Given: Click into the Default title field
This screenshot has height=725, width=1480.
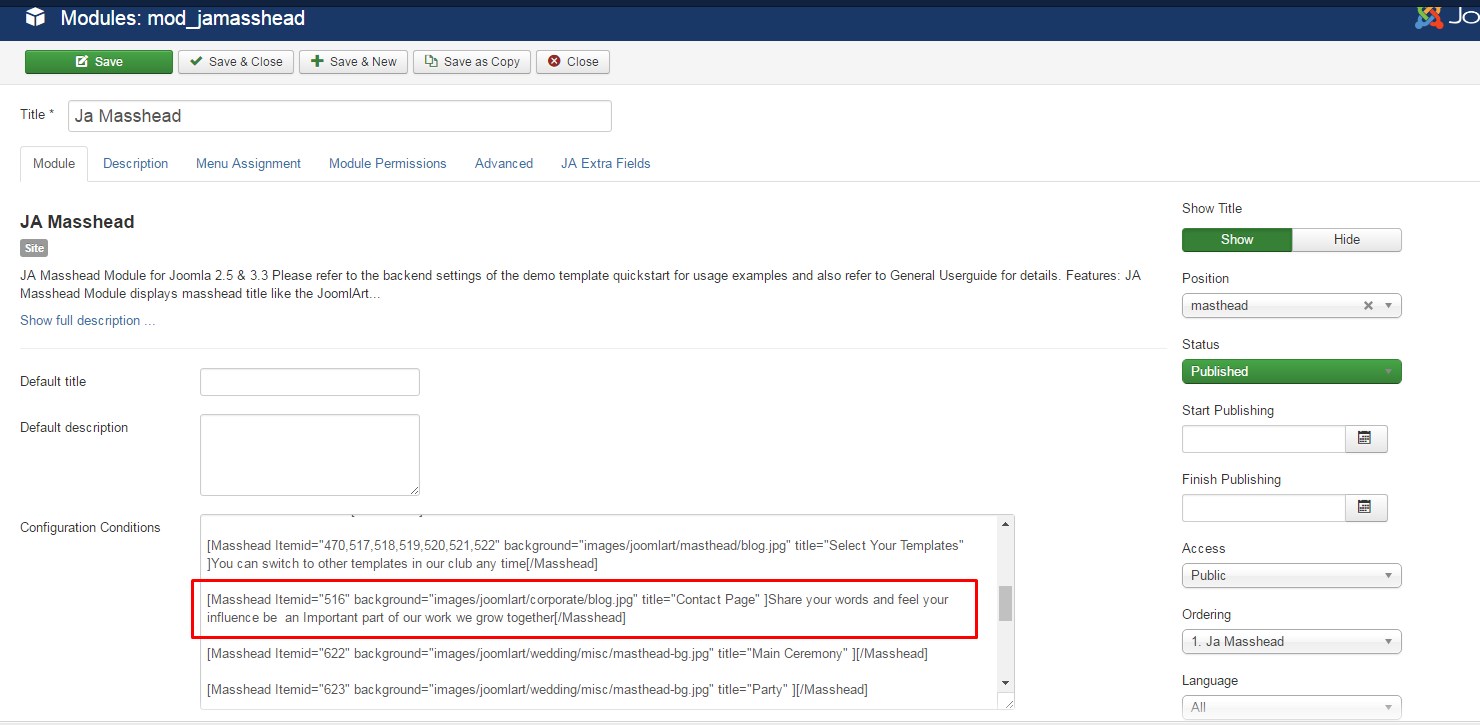Looking at the screenshot, I should coord(310,382).
